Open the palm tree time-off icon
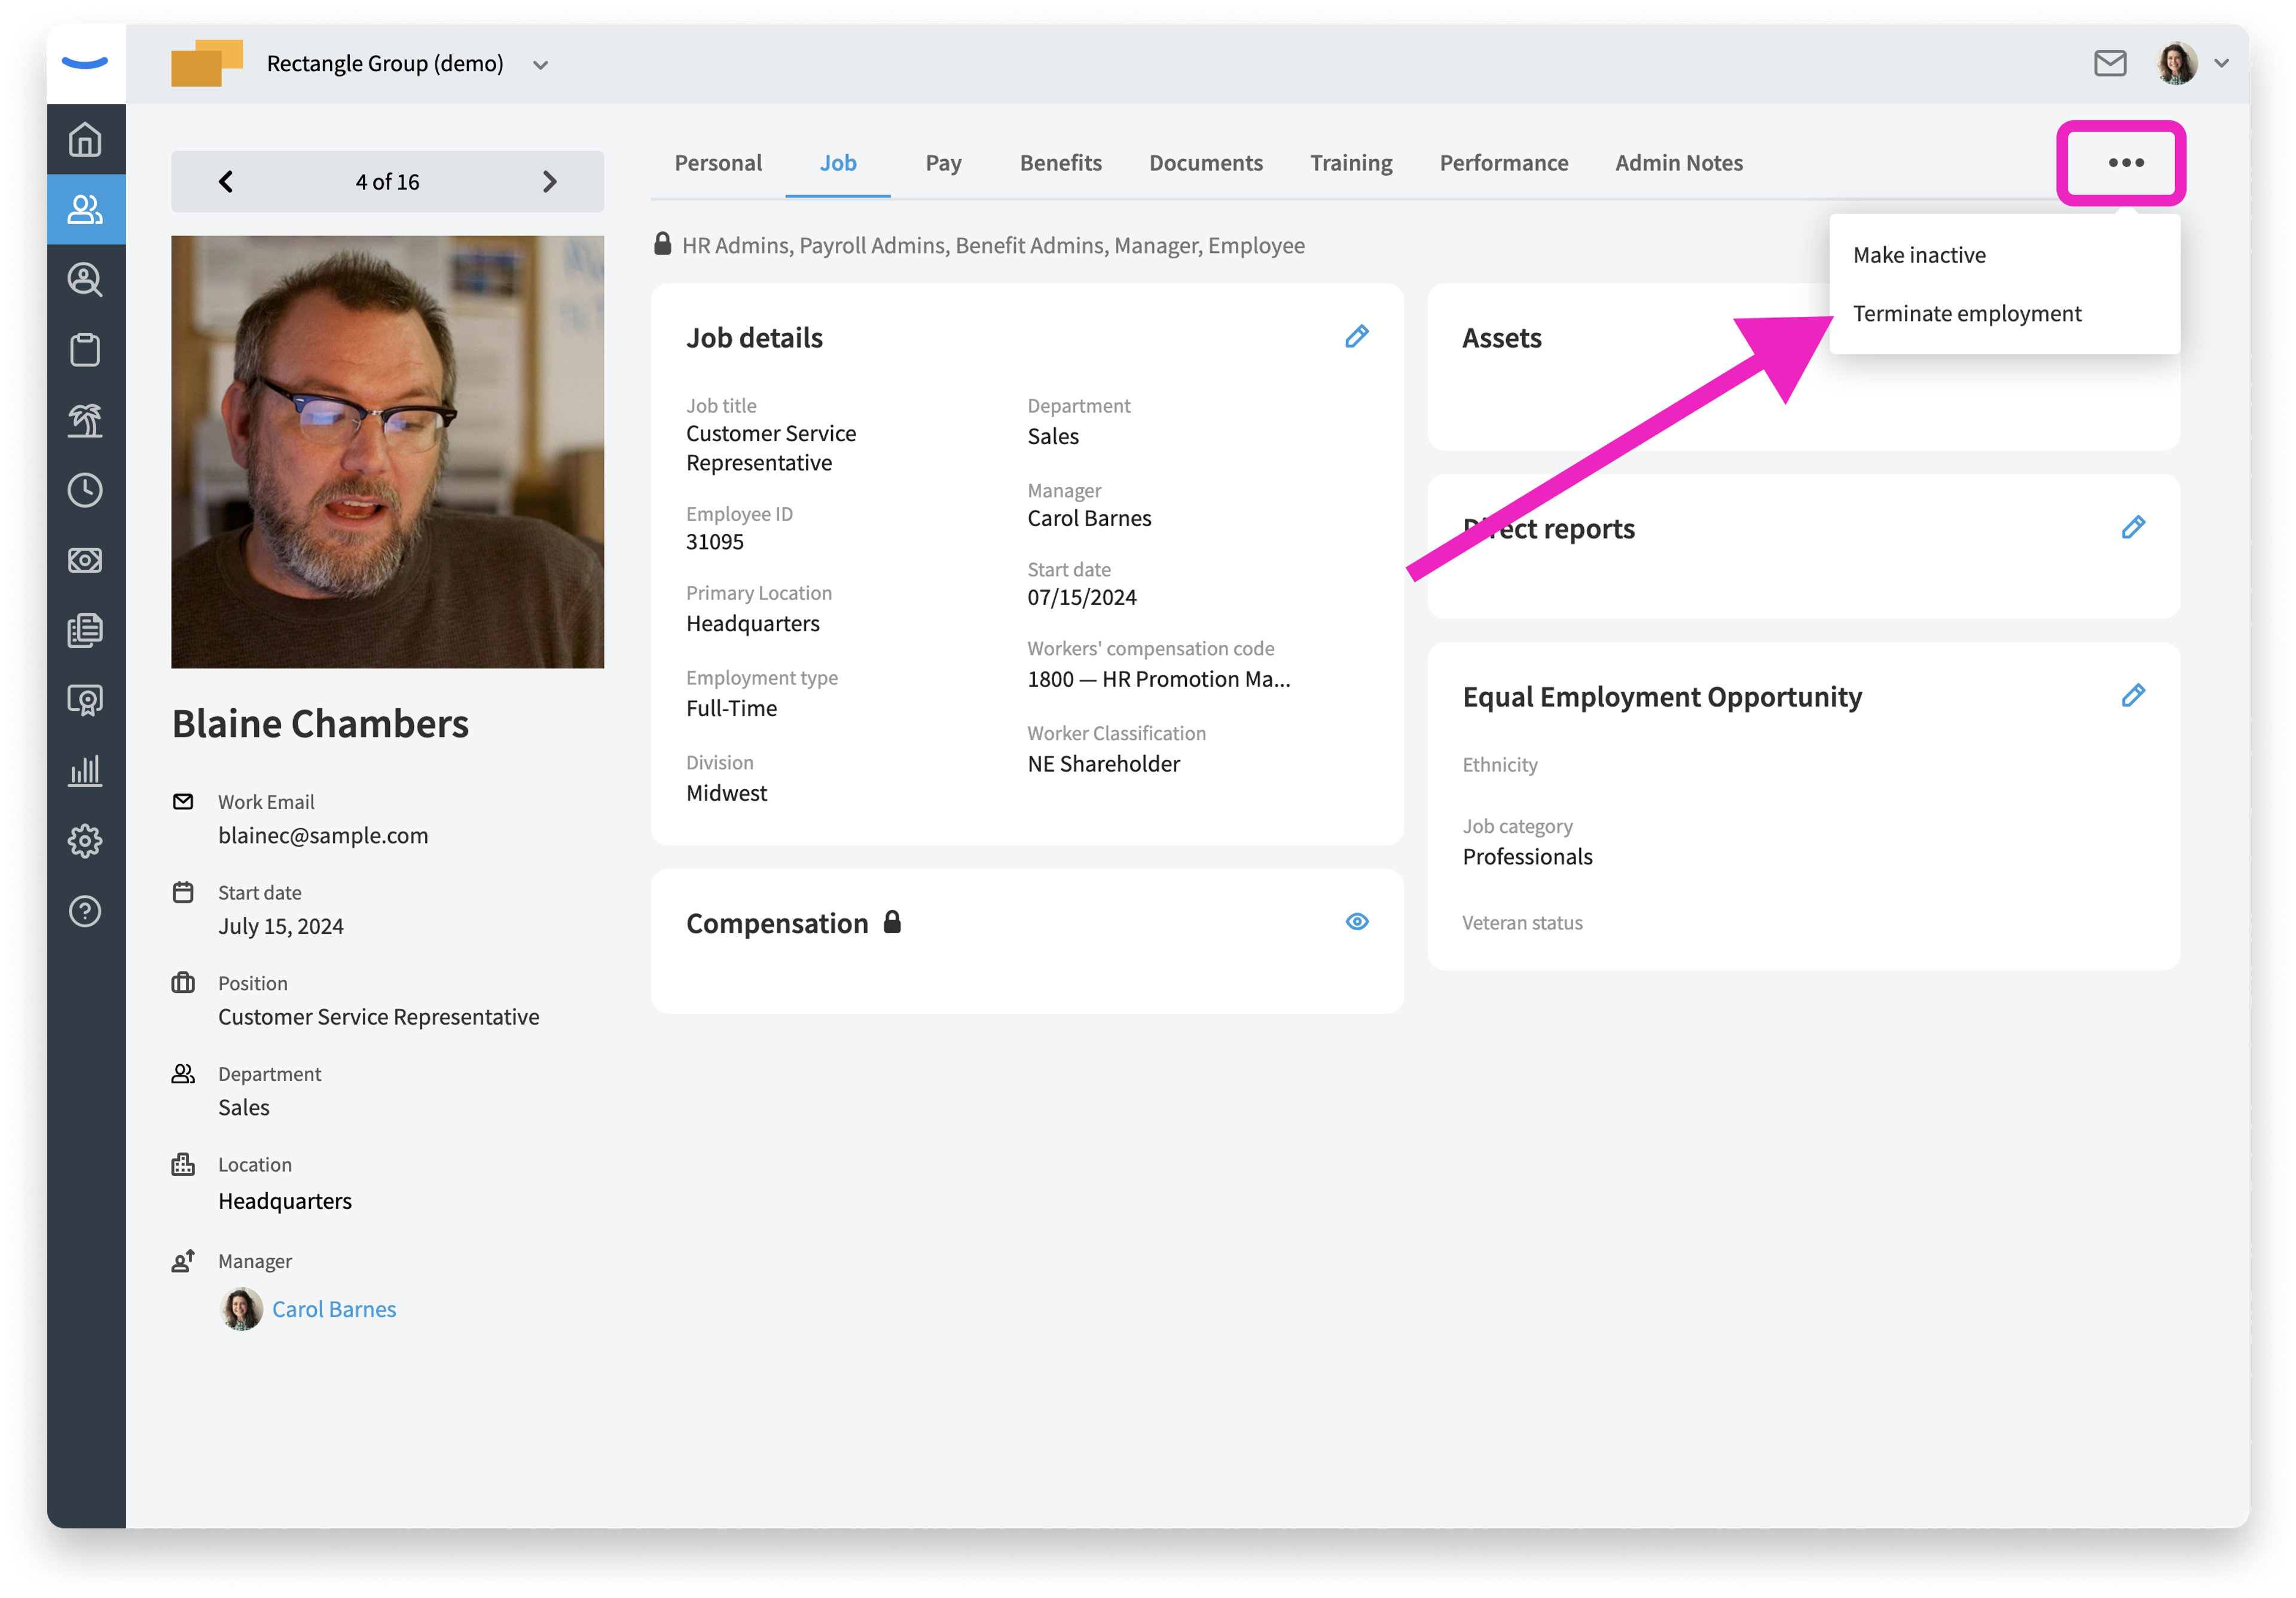This screenshot has height=1598, width=2296. [x=85, y=420]
